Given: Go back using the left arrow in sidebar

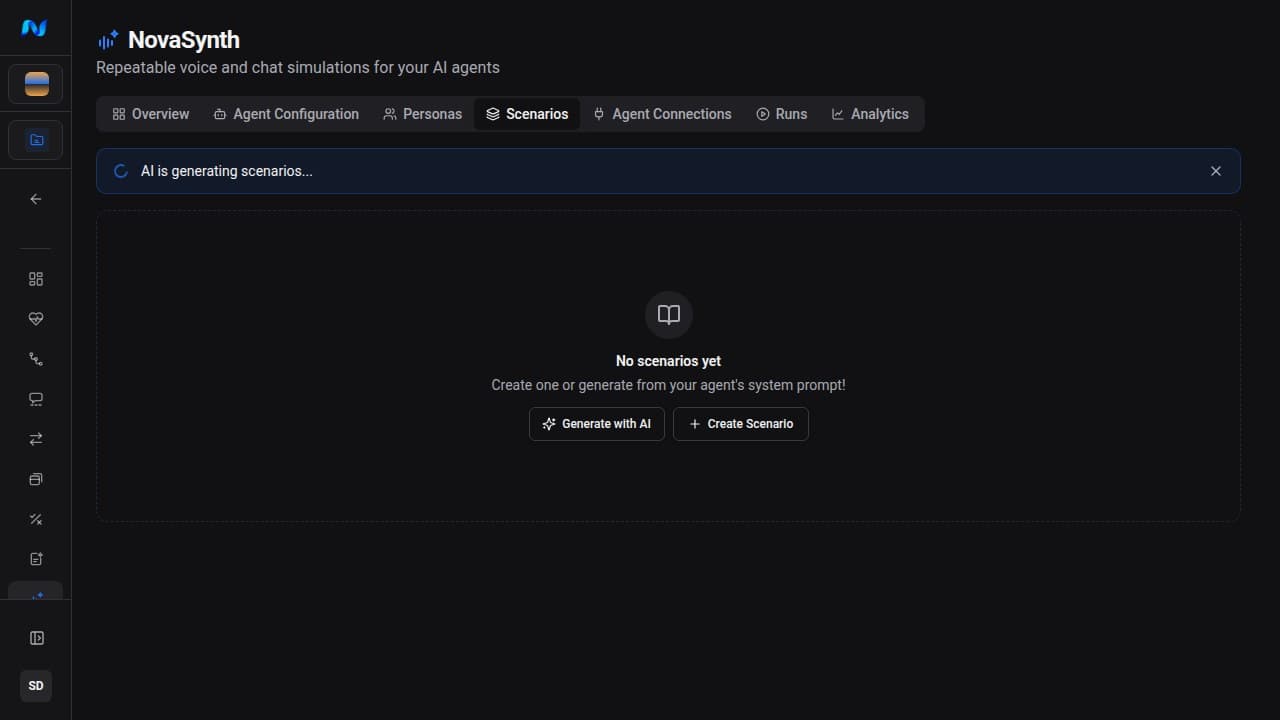Looking at the screenshot, I should pyautogui.click(x=36, y=199).
